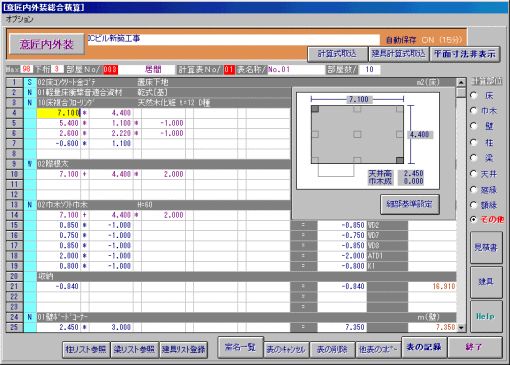Click the 7.100 width dimension on floor plan
The image size is (510, 365).
pyautogui.click(x=358, y=99)
